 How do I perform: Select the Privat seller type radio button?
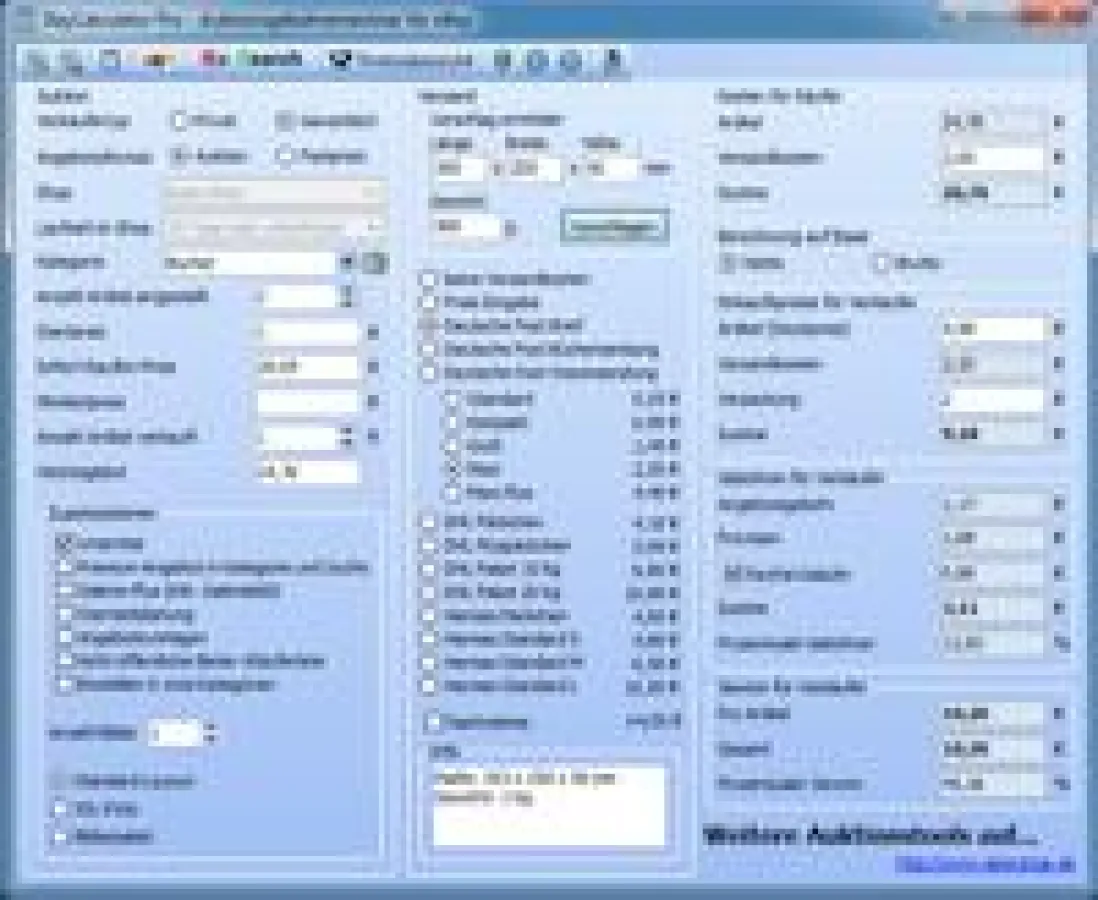tap(180, 121)
